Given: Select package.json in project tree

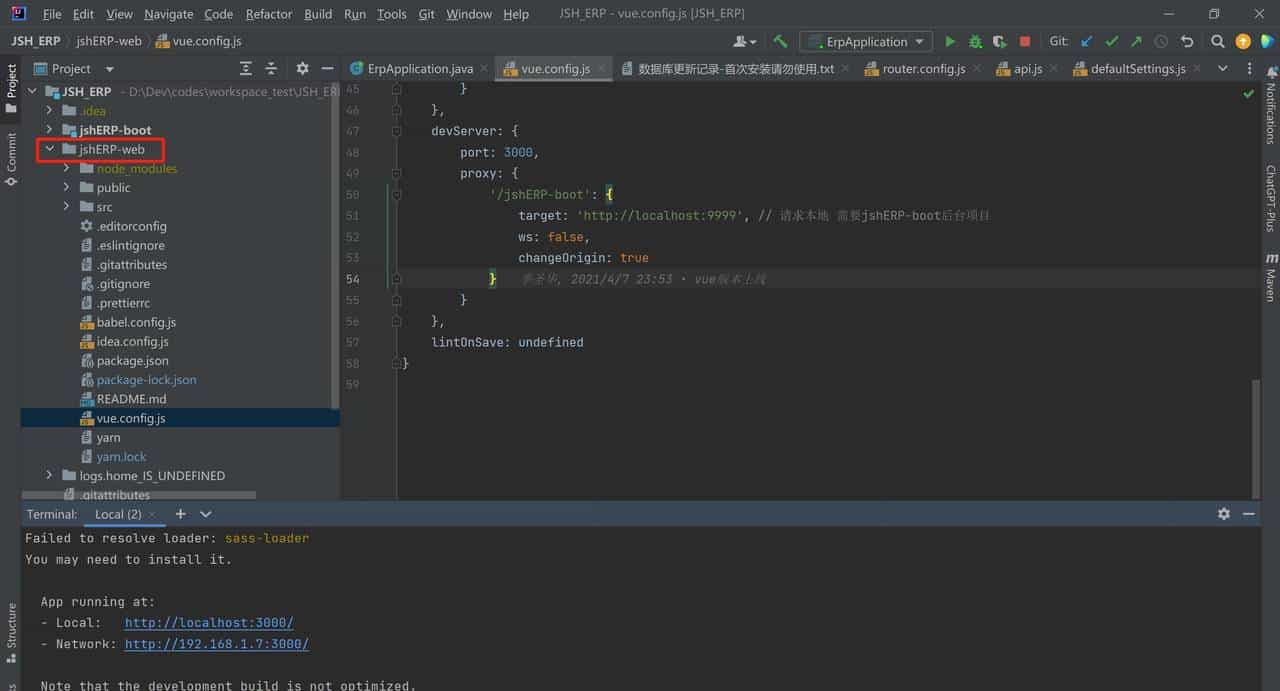Looking at the screenshot, I should pyautogui.click(x=132, y=361).
